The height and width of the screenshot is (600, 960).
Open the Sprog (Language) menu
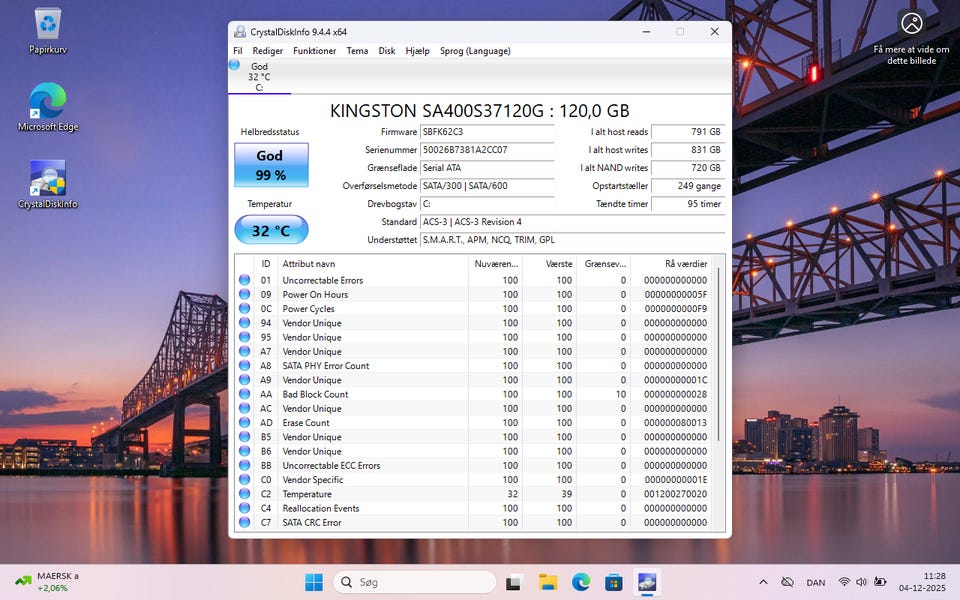pos(475,51)
